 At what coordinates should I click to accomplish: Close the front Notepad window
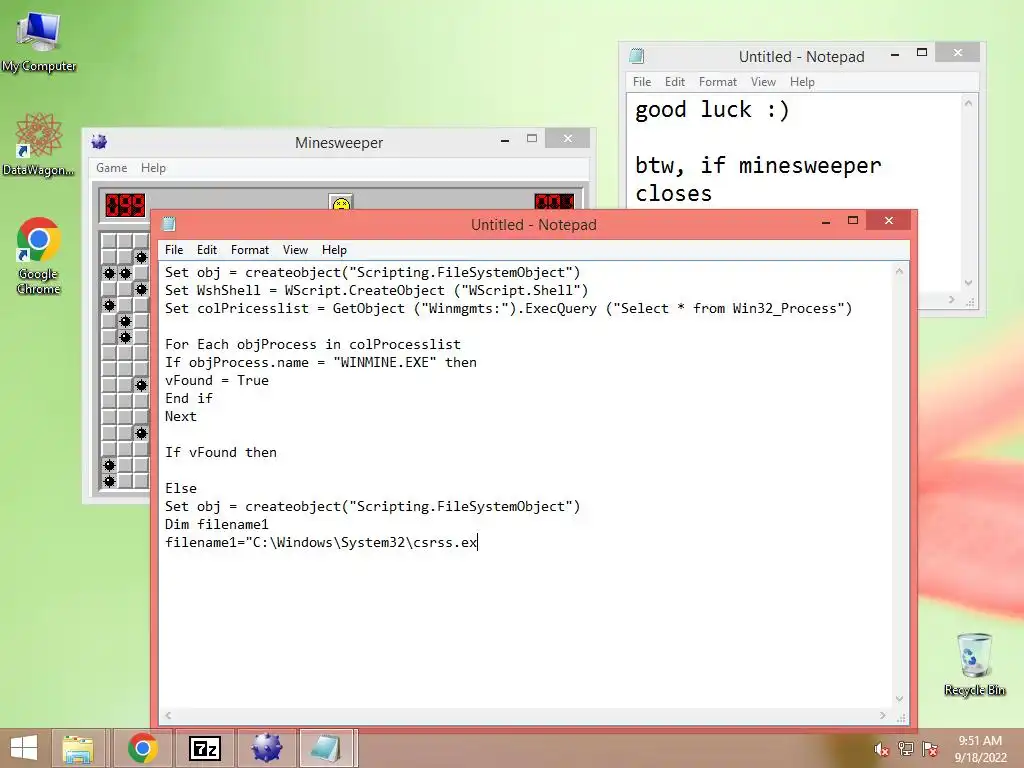pyautogui.click(x=889, y=221)
